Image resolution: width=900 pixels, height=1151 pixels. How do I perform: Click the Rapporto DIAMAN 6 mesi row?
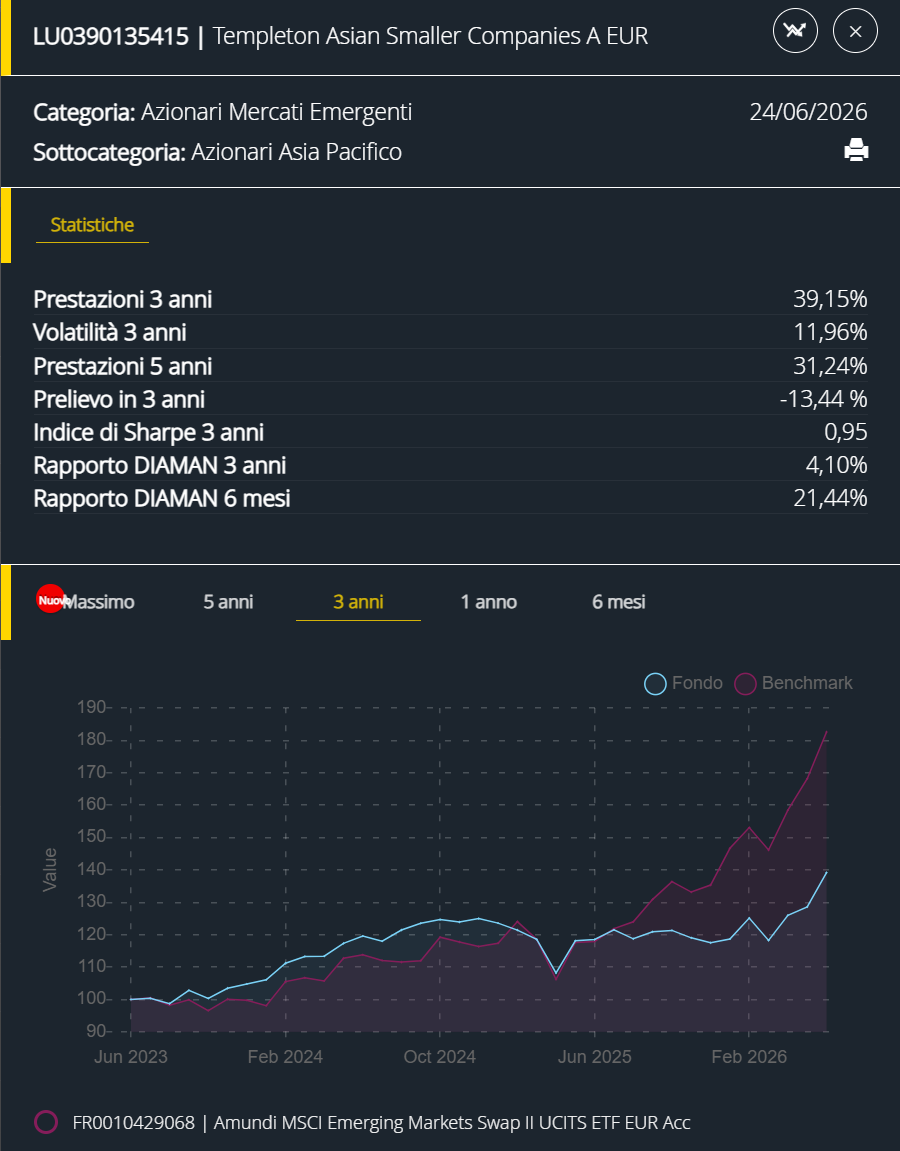pyautogui.click(x=450, y=498)
